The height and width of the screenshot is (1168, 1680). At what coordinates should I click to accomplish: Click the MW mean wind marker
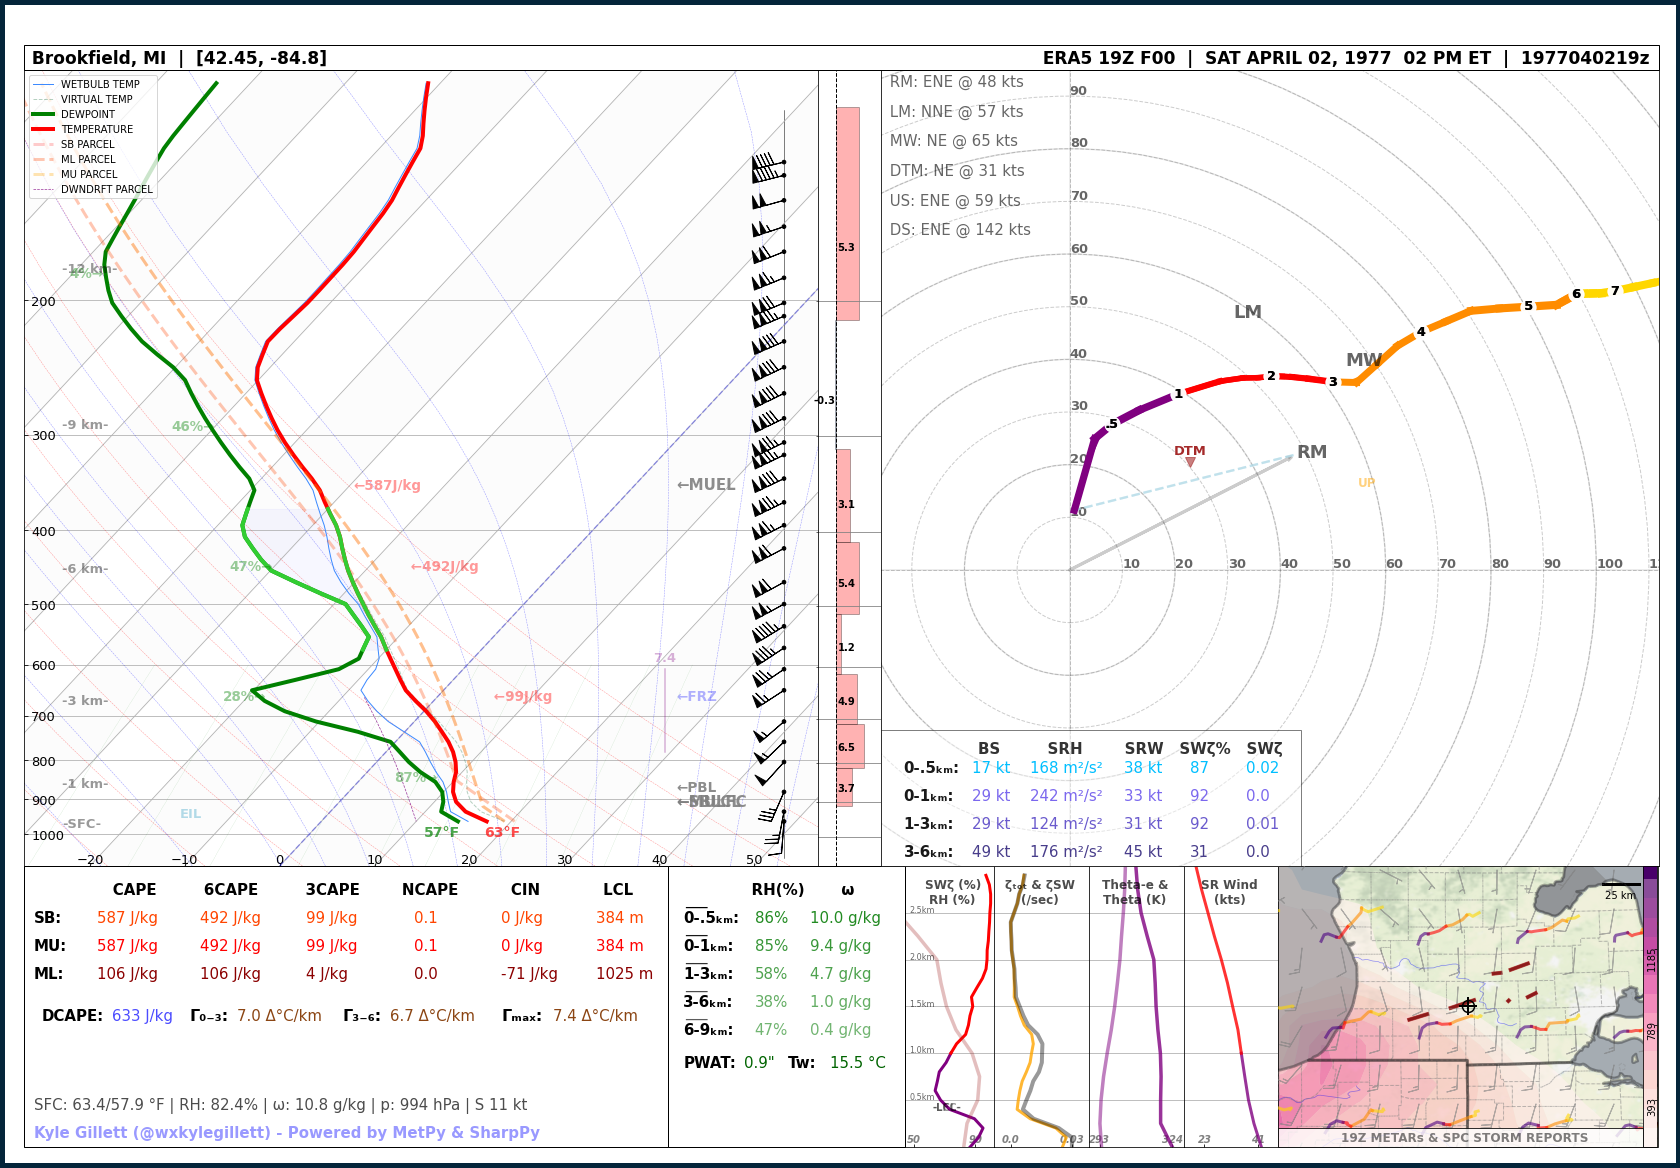click(x=1364, y=360)
